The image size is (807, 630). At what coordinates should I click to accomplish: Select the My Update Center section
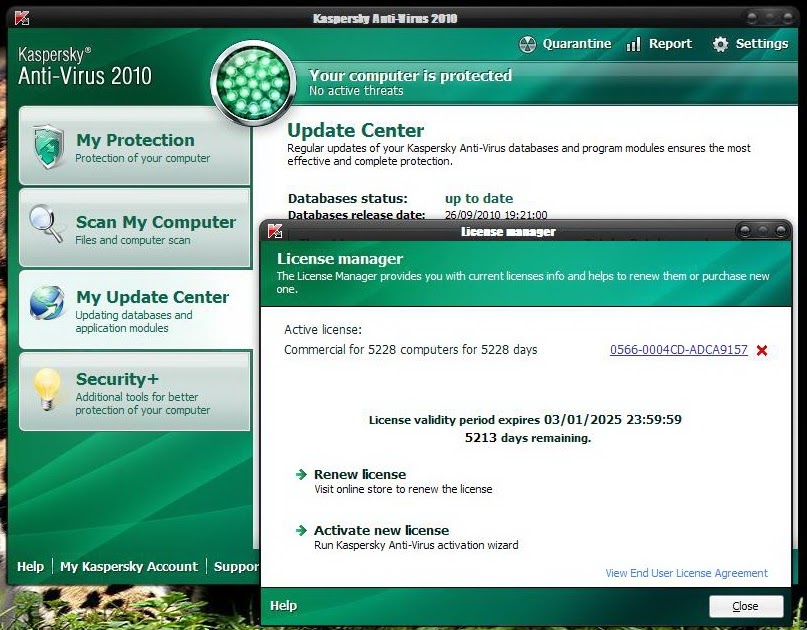point(136,310)
